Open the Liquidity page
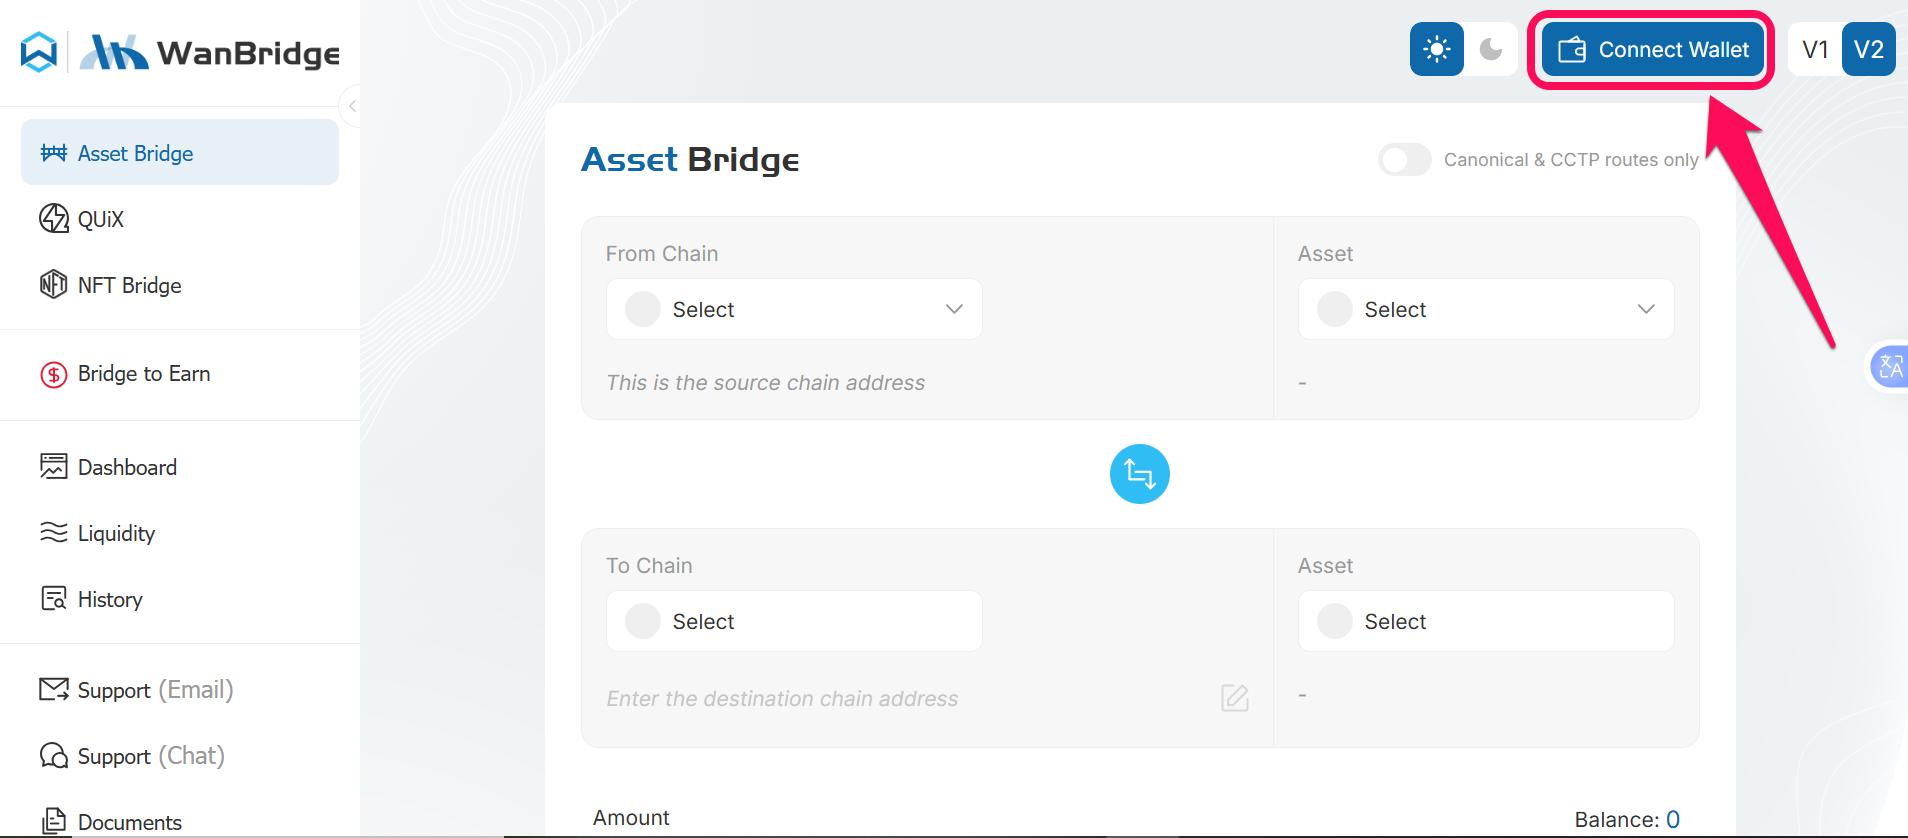This screenshot has width=1908, height=838. coord(115,533)
